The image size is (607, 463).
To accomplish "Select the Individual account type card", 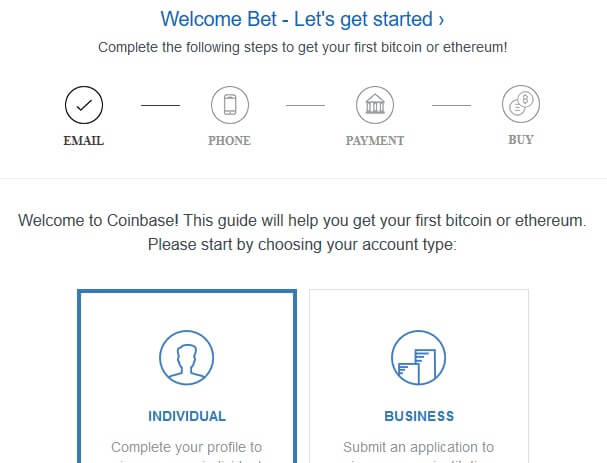I will [187, 376].
